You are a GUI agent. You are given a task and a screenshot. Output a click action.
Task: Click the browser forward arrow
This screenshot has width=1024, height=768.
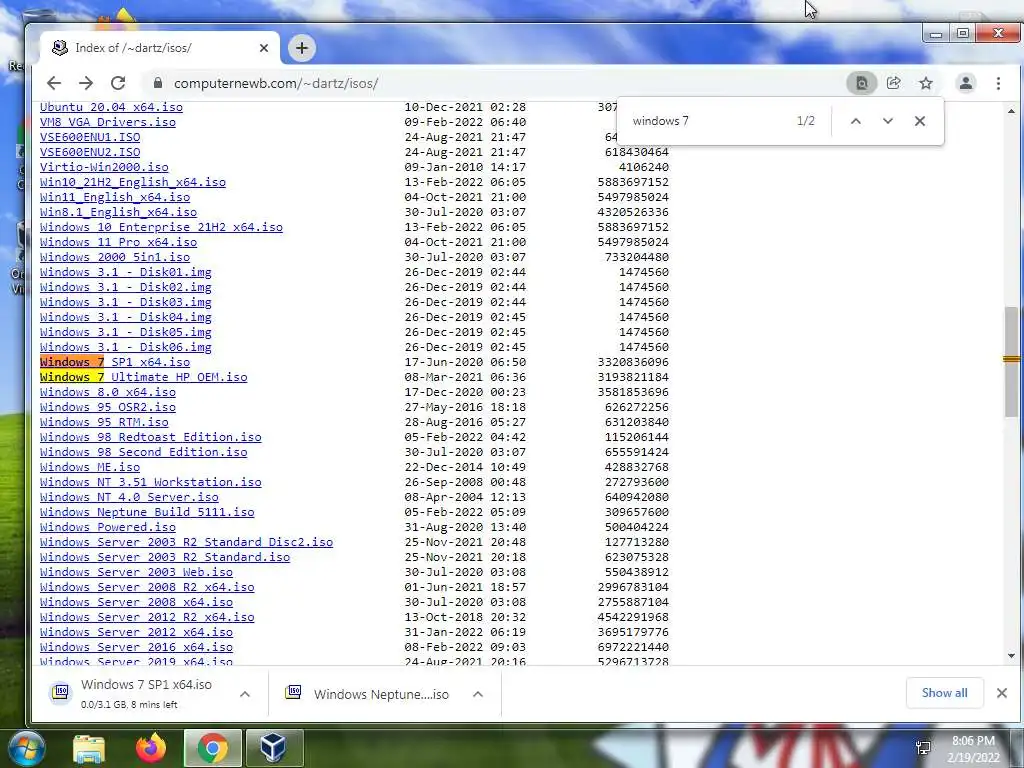pyautogui.click(x=86, y=83)
